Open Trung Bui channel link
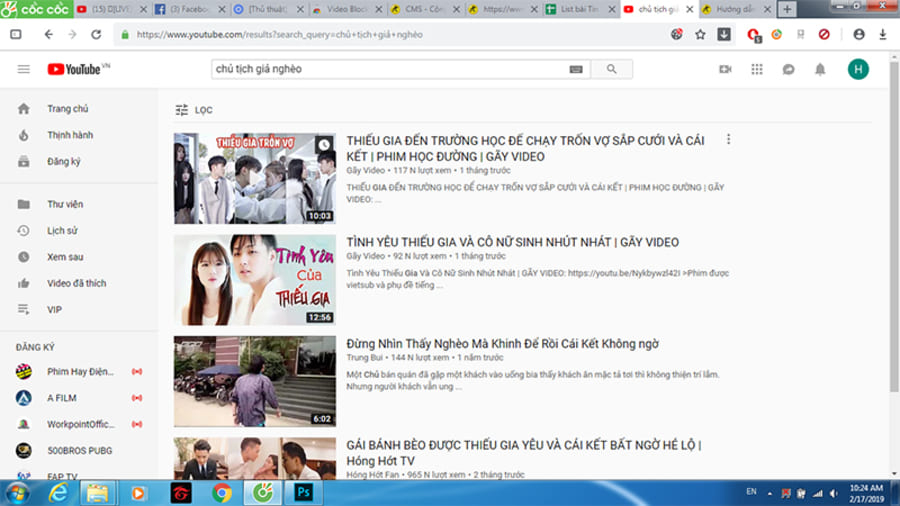The height and width of the screenshot is (506, 900). (x=364, y=357)
